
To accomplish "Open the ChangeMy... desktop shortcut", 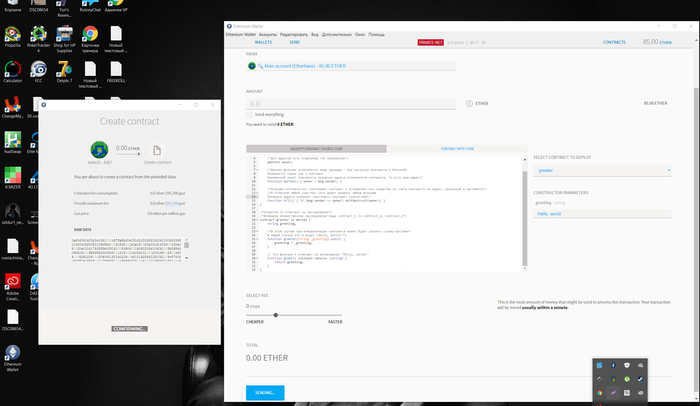I will [x=12, y=108].
